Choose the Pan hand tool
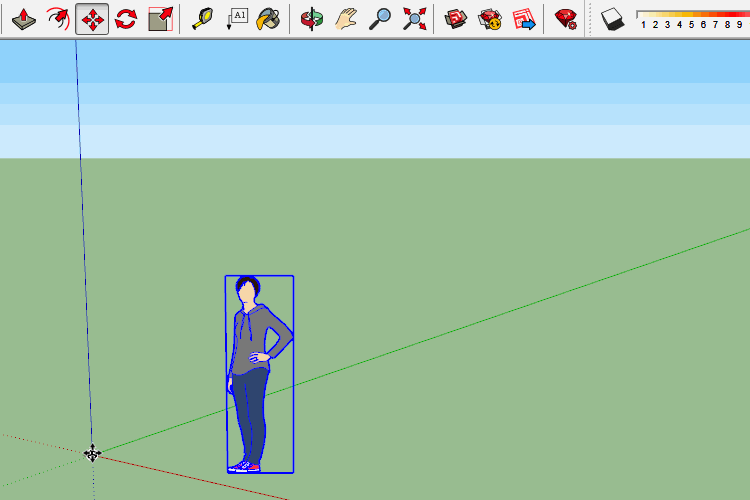The width and height of the screenshot is (750, 500). pyautogui.click(x=346, y=18)
